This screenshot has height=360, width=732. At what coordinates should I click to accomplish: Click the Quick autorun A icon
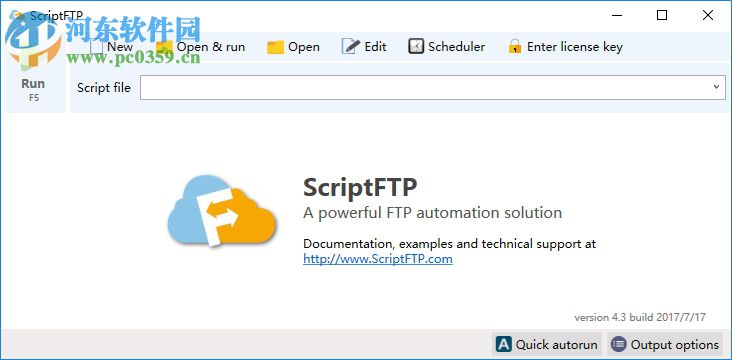[504, 345]
